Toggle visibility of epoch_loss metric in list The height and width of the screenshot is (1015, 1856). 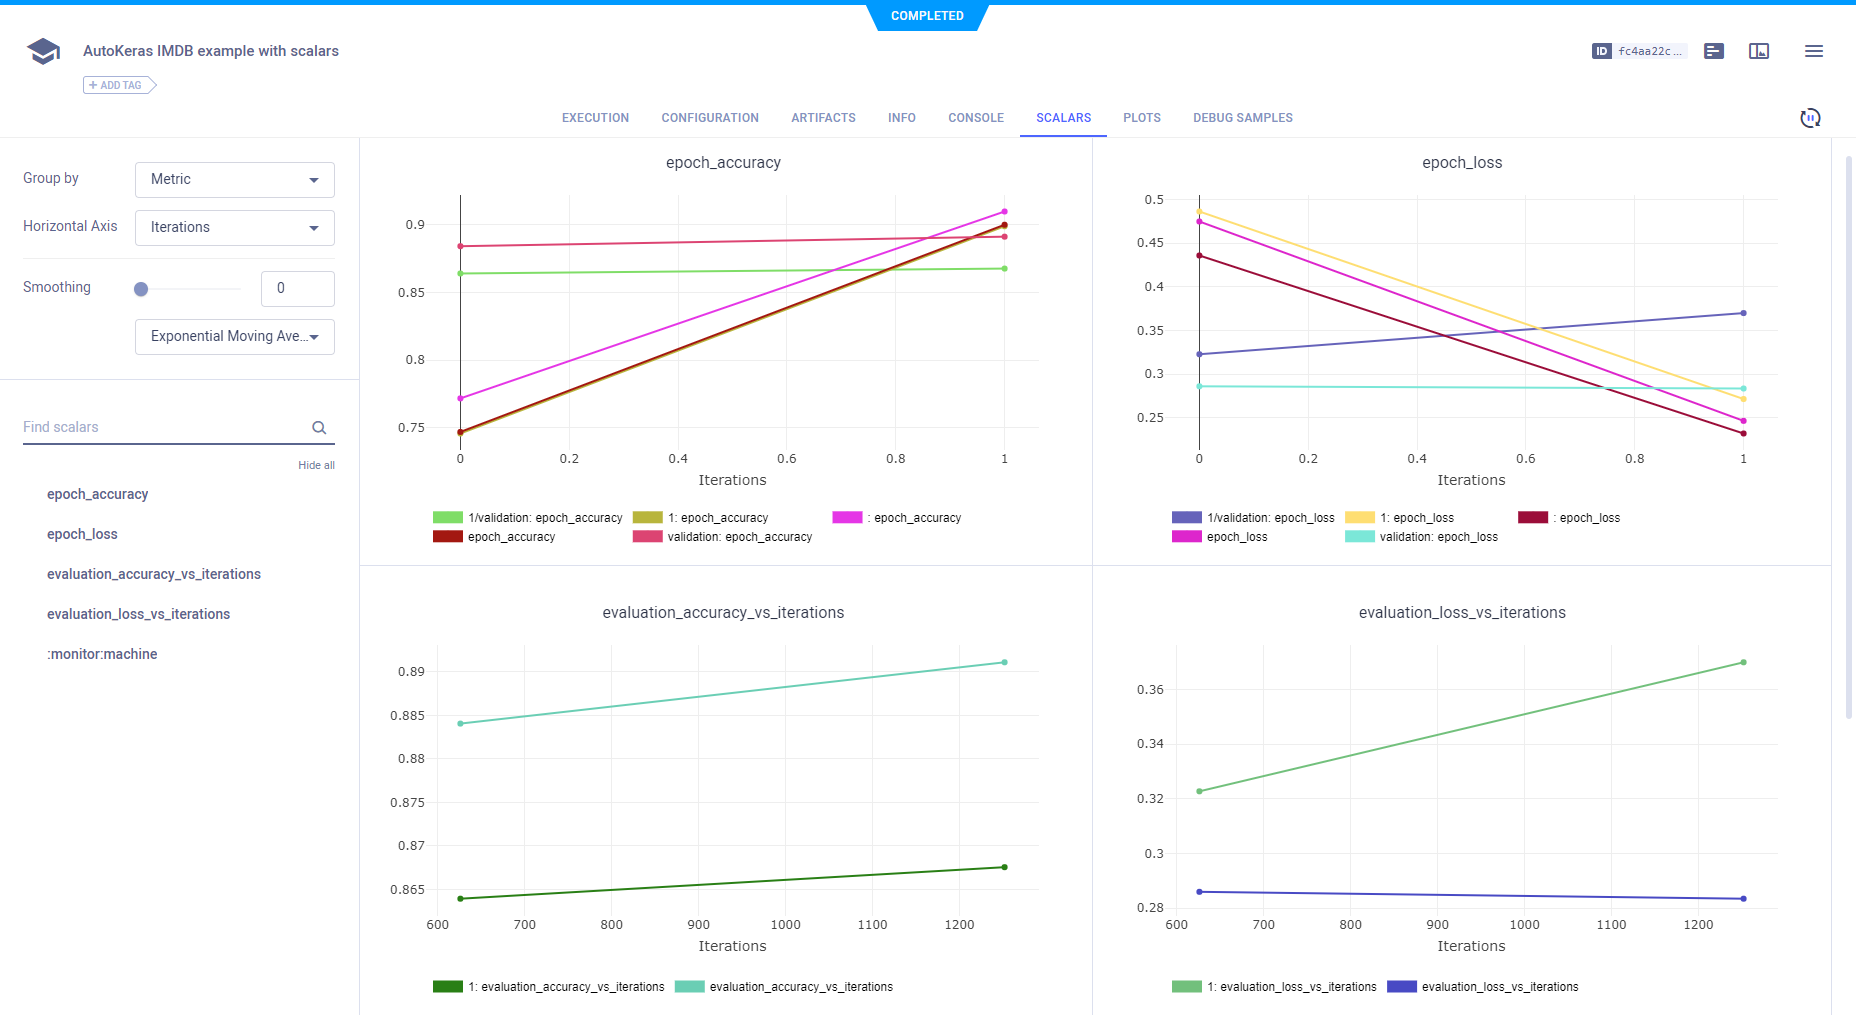pyautogui.click(x=82, y=534)
